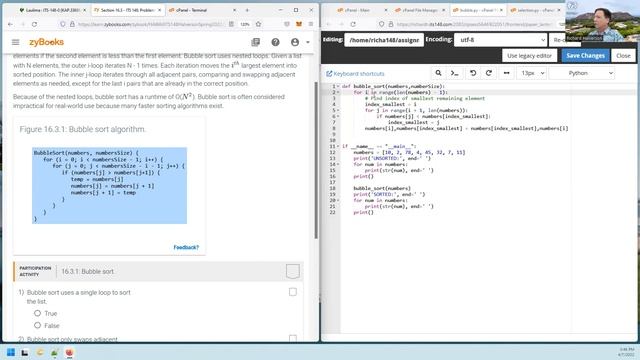Viewport: 640px width, 360px height.
Task: Click the 16.3.1 Bubble sort activity completion badge
Action: [x=293, y=271]
